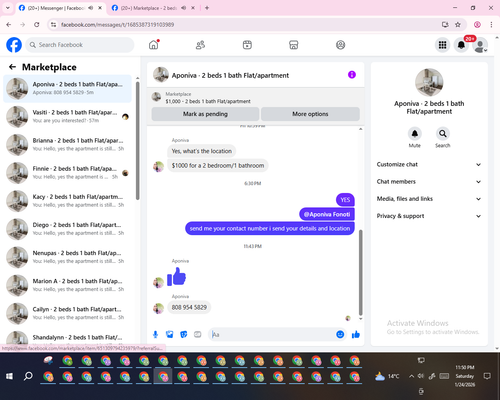The height and width of the screenshot is (400, 500).
Task: Open the Friends icon in top navigation
Action: (200, 45)
